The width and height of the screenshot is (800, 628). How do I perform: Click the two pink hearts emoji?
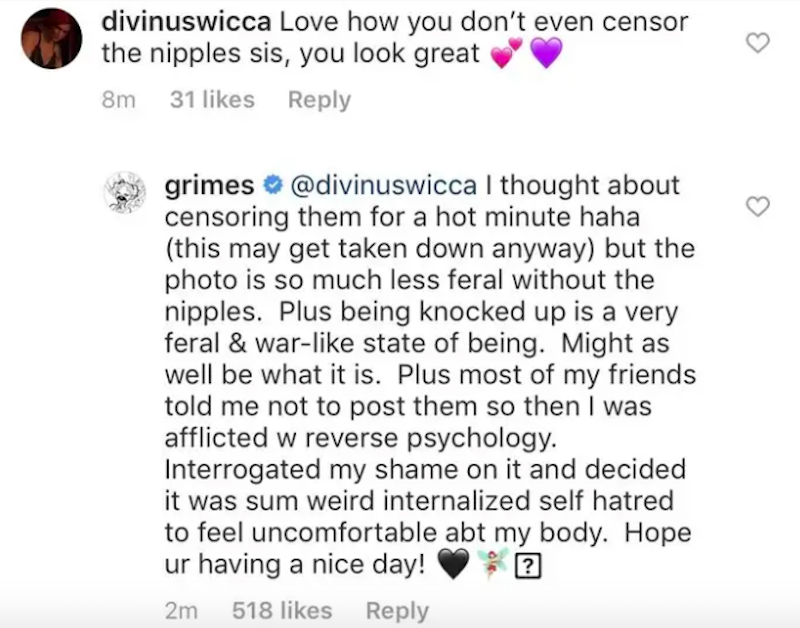coord(507,53)
